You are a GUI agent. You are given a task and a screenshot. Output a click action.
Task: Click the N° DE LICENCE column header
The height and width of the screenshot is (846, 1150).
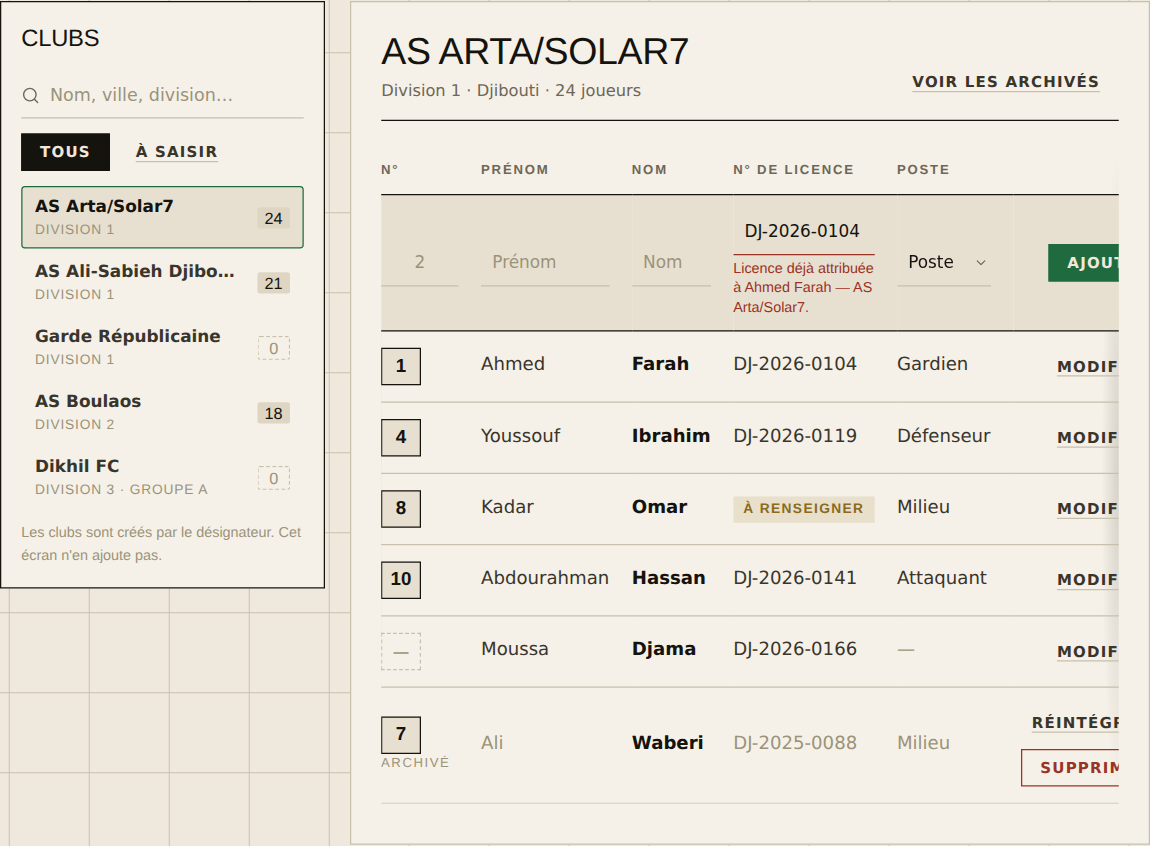point(794,170)
